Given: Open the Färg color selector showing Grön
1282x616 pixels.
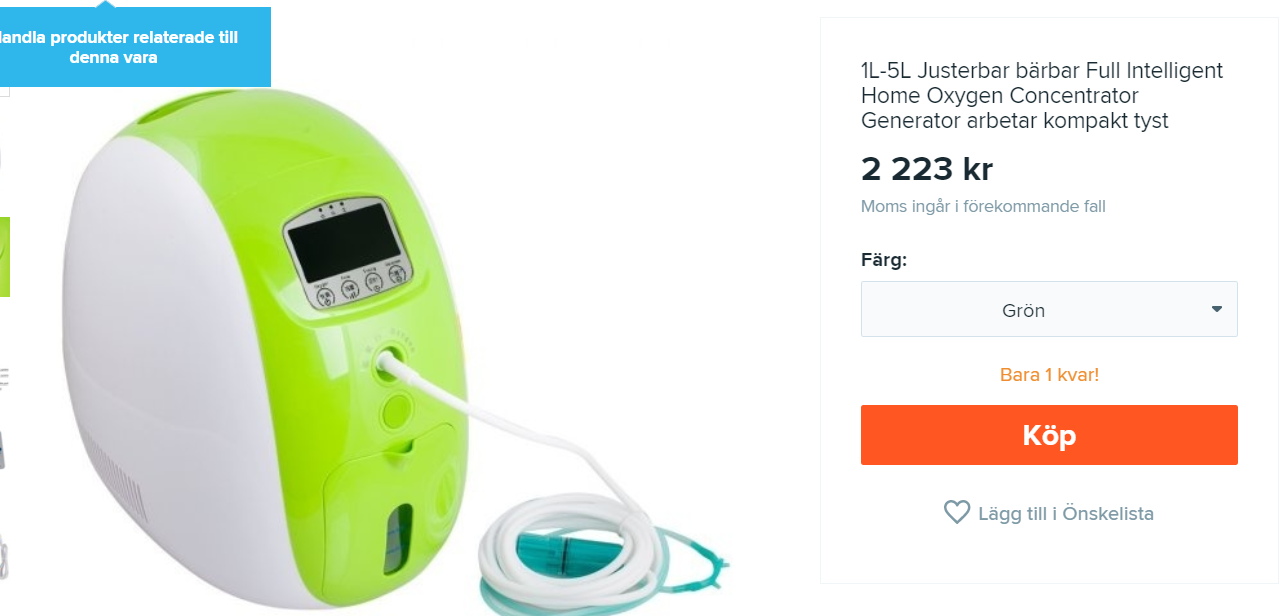Looking at the screenshot, I should coord(1049,309).
